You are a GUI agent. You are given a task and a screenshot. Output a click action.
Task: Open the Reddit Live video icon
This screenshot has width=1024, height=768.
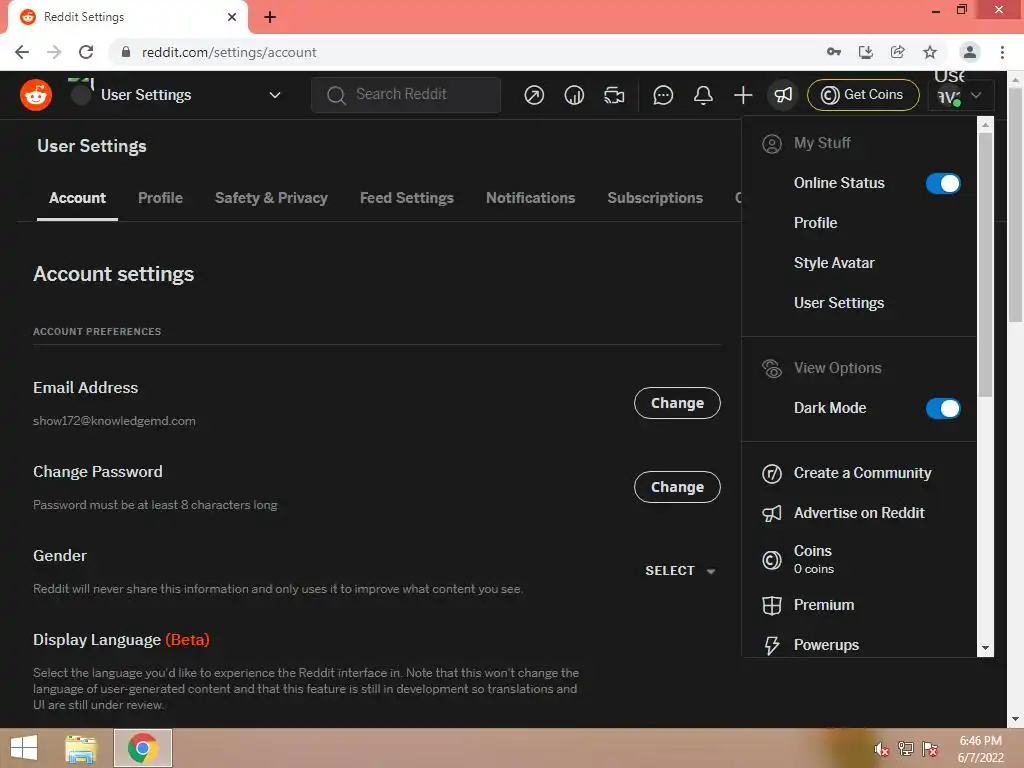(x=614, y=95)
